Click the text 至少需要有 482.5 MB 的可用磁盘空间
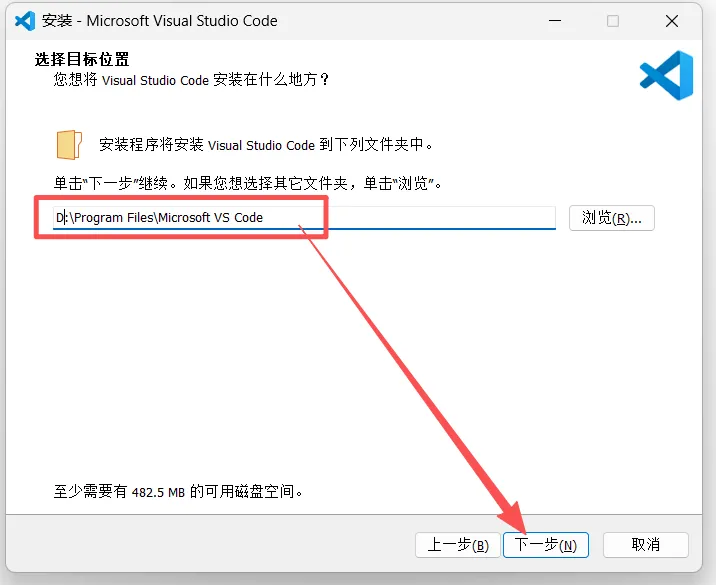This screenshot has width=716, height=585. click(178, 492)
